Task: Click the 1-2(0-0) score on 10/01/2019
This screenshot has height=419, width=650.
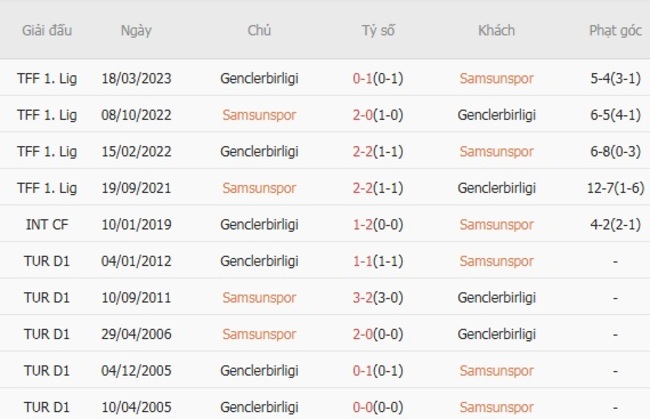Action: click(x=378, y=225)
